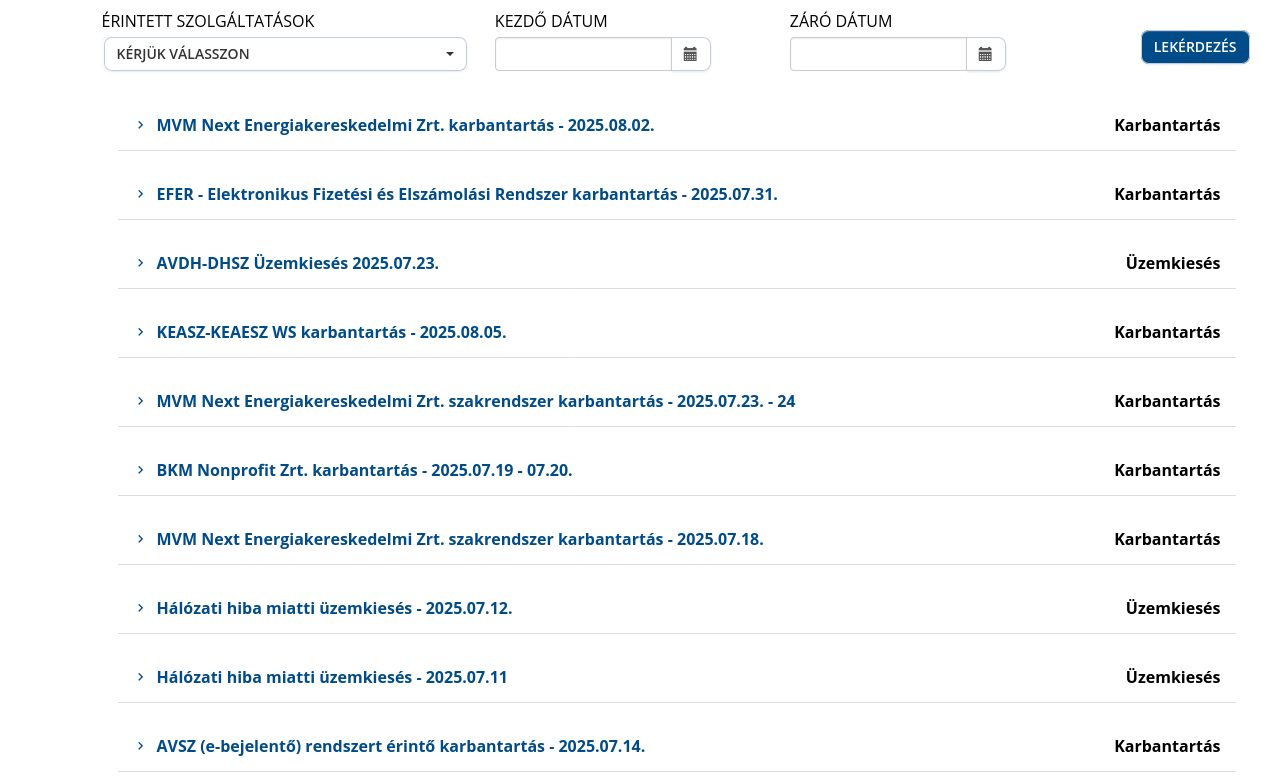Open AVDH-DHSZ Üzemkiesés 2025.07.23. link

point(298,263)
